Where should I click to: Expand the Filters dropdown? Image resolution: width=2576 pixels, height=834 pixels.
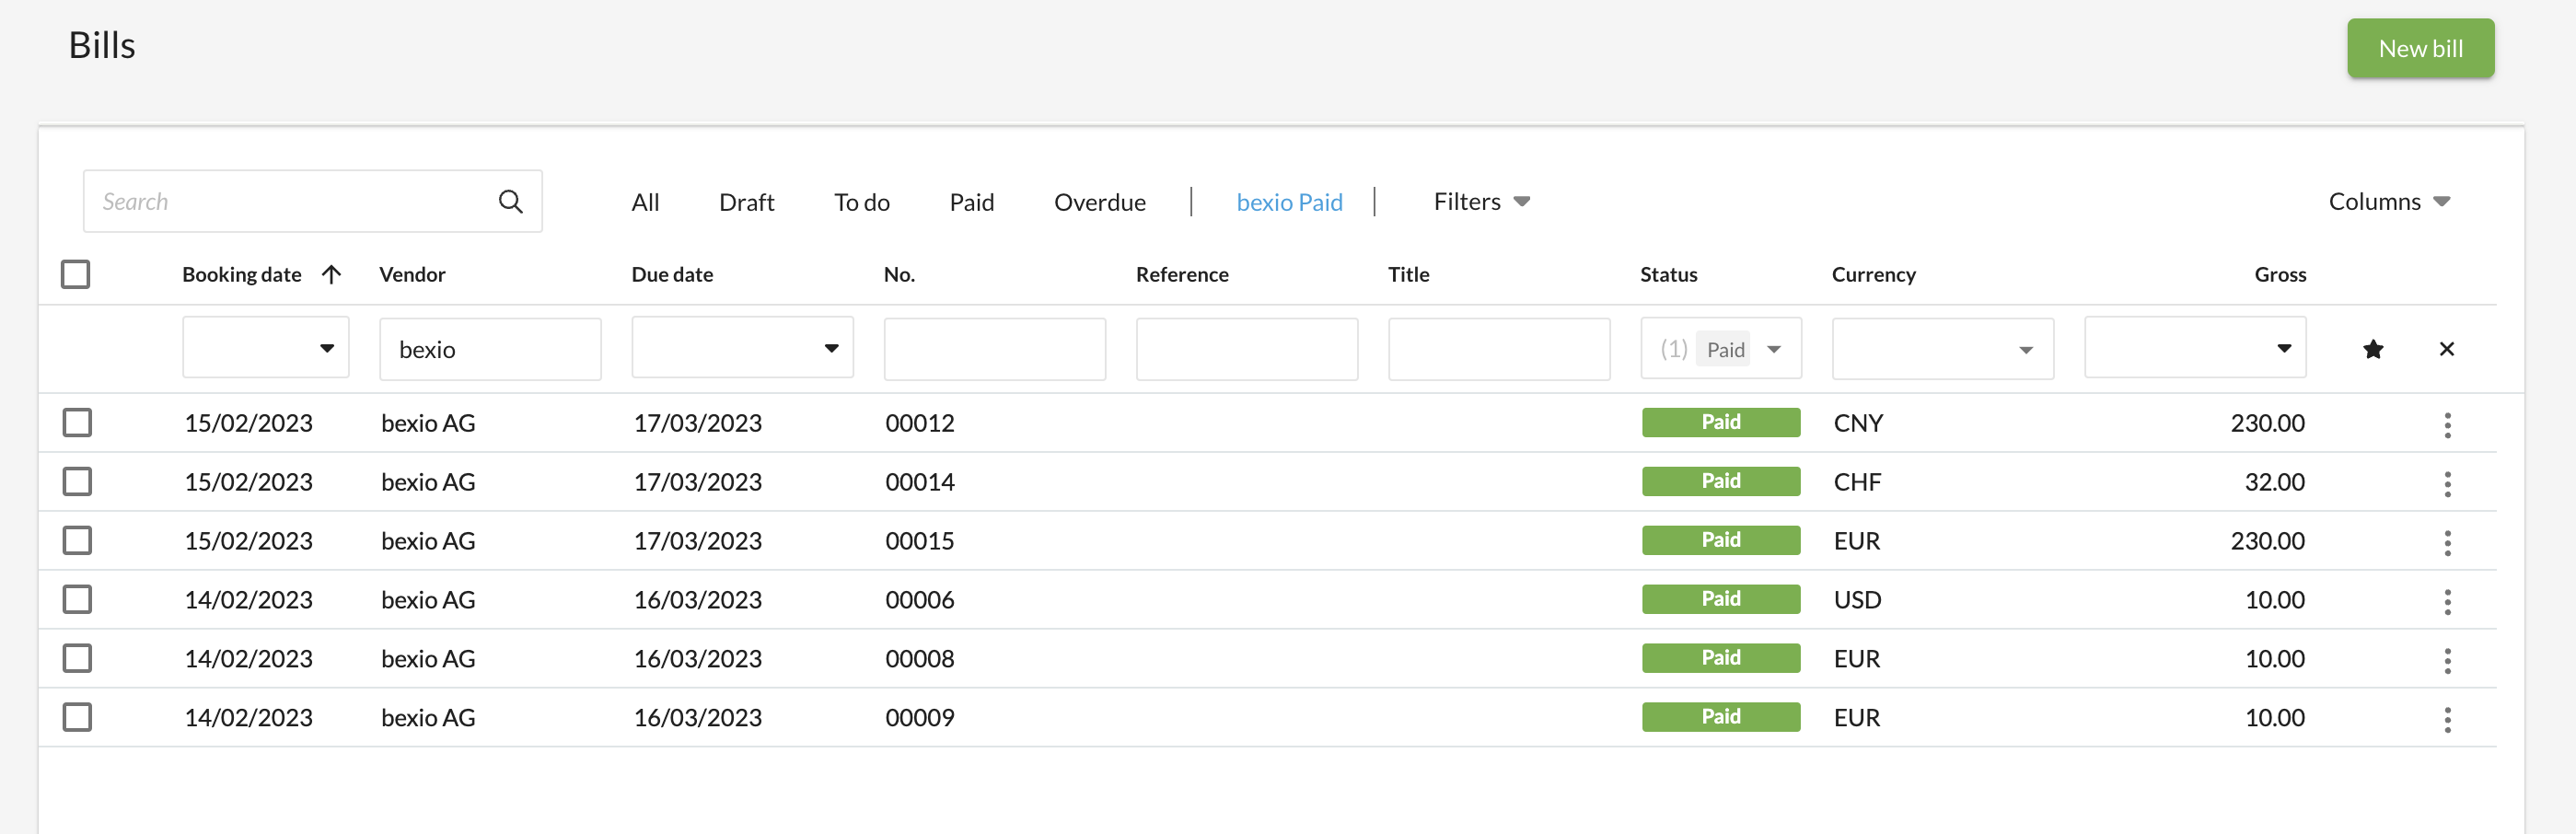pyautogui.click(x=1480, y=202)
